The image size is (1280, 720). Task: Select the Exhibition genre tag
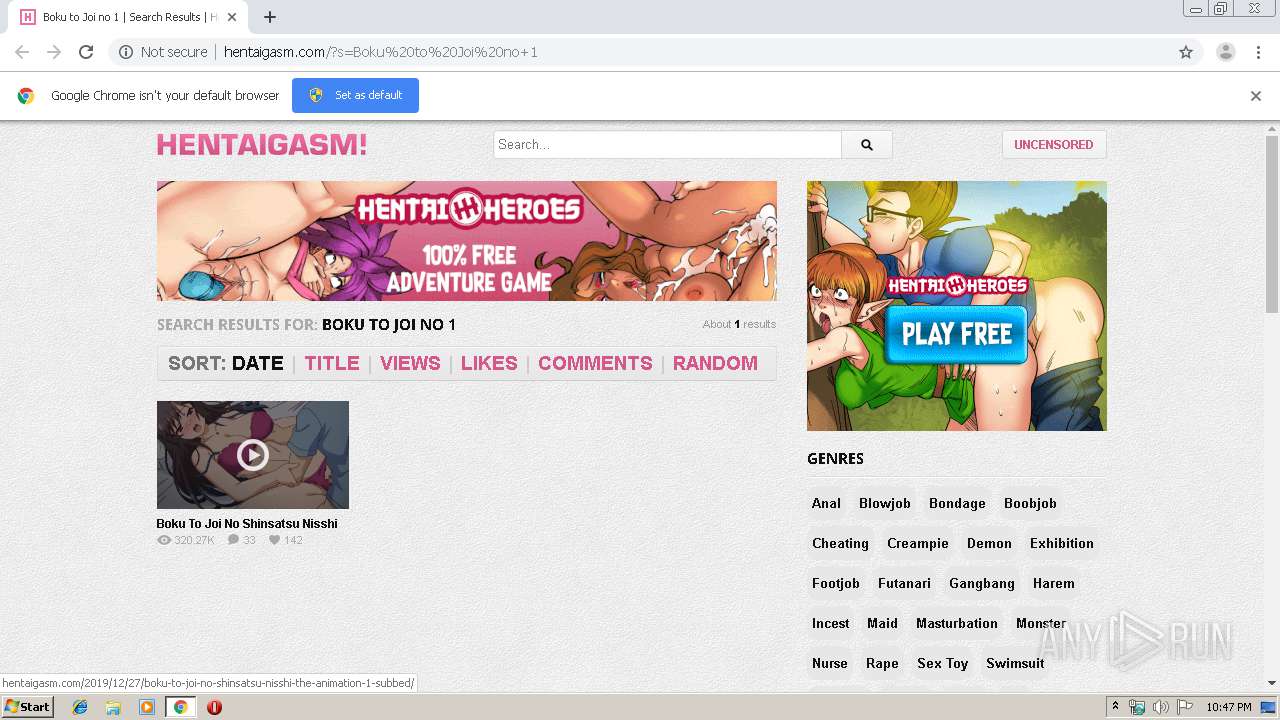tap(1062, 543)
